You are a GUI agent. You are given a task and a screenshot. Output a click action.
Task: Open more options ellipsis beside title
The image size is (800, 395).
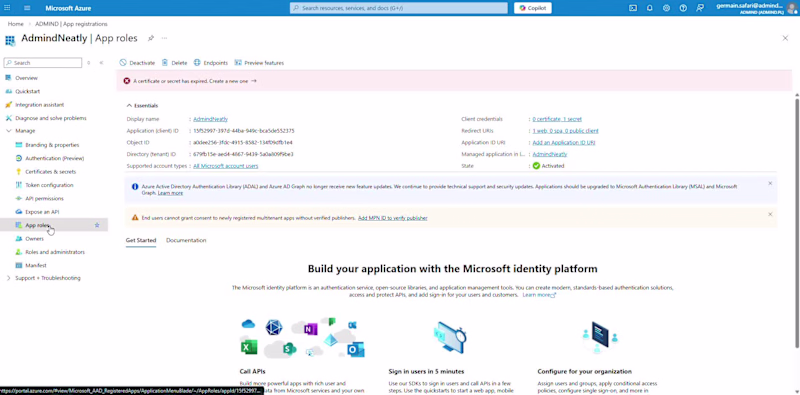tap(164, 38)
